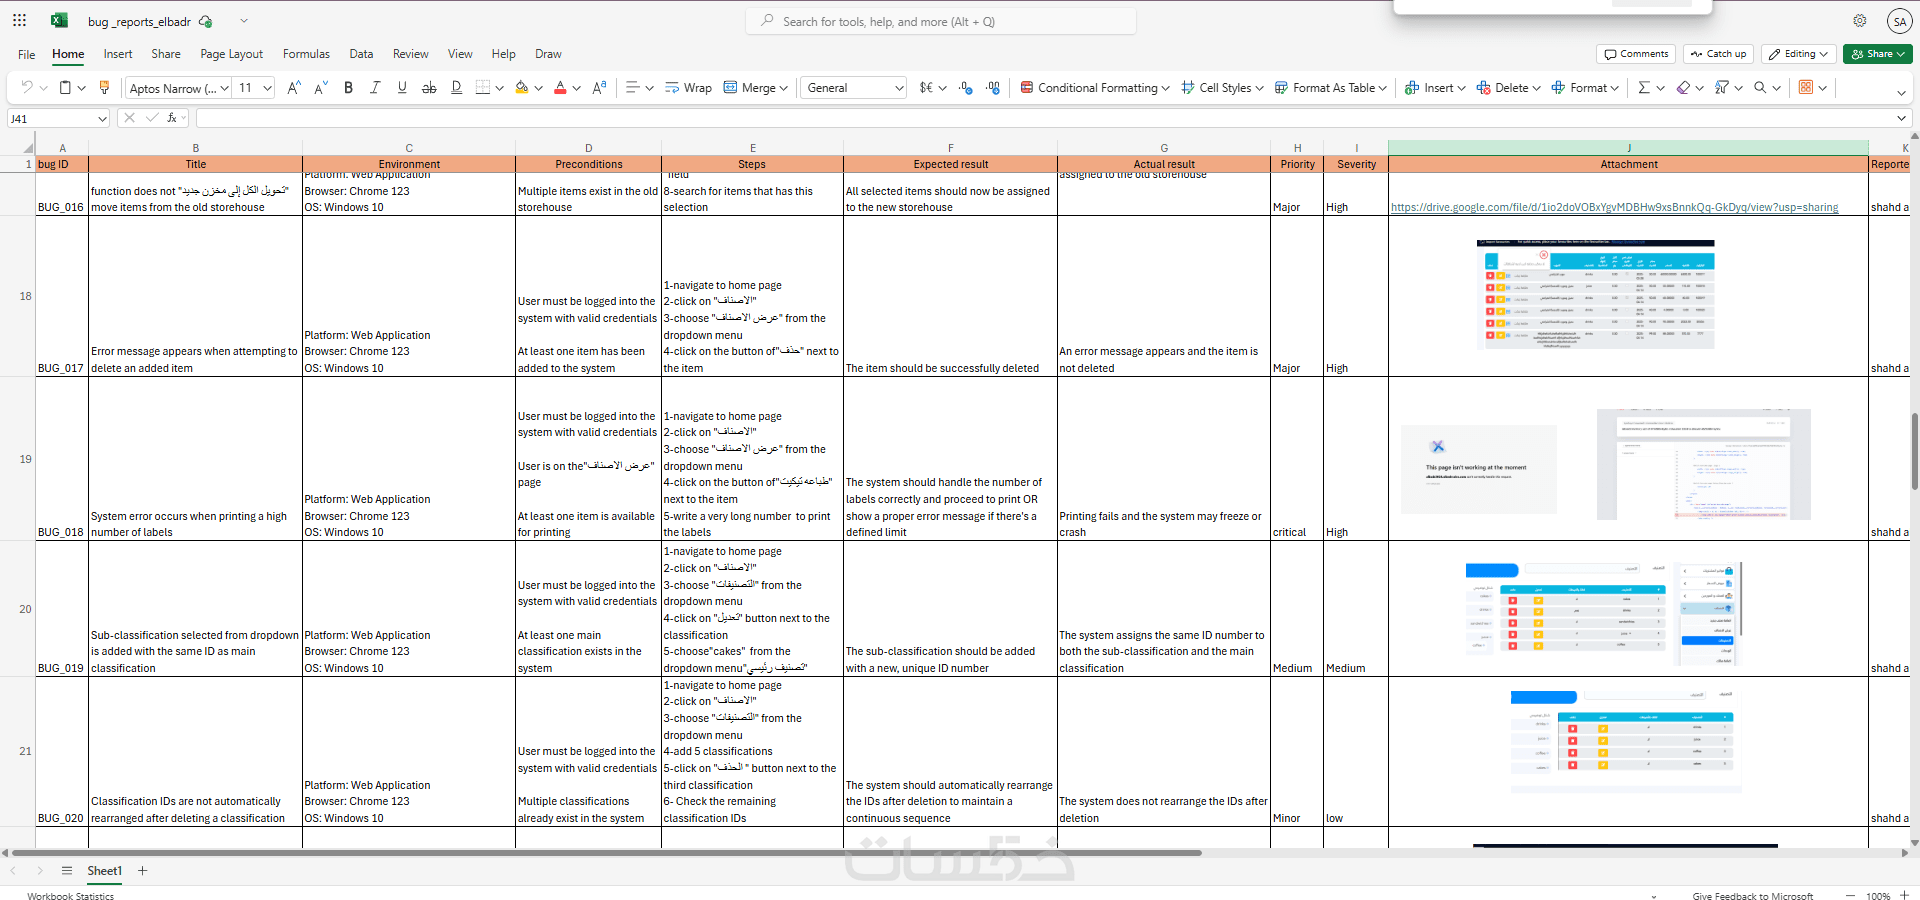1920x900 pixels.
Task: Click the green Share button
Action: pyautogui.click(x=1878, y=54)
